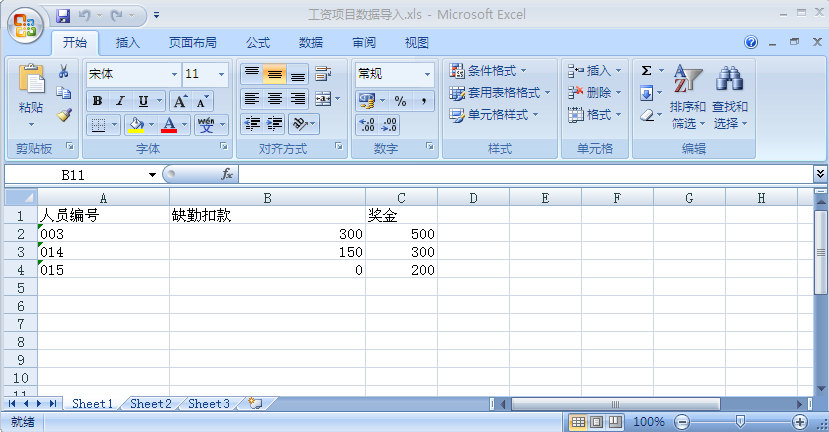Click in the formula bar
The height and width of the screenshot is (432, 829).
coord(526,174)
